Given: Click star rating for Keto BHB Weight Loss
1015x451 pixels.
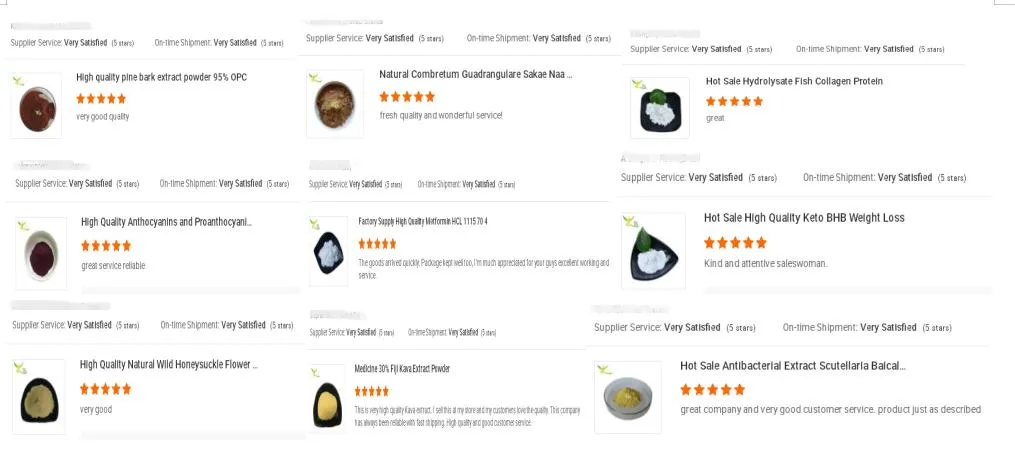Looking at the screenshot, I should point(735,243).
